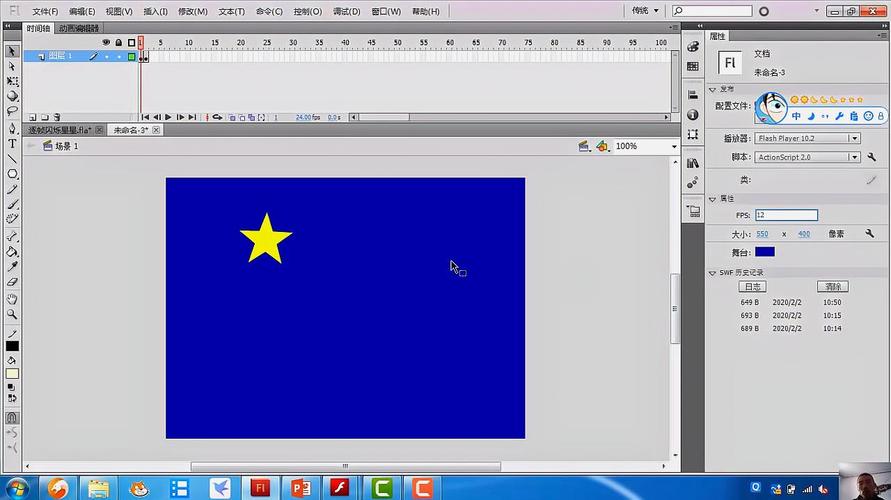Image resolution: width=891 pixels, height=500 pixels.
Task: Select the Zoom magnifier tool
Action: pyautogui.click(x=11, y=314)
